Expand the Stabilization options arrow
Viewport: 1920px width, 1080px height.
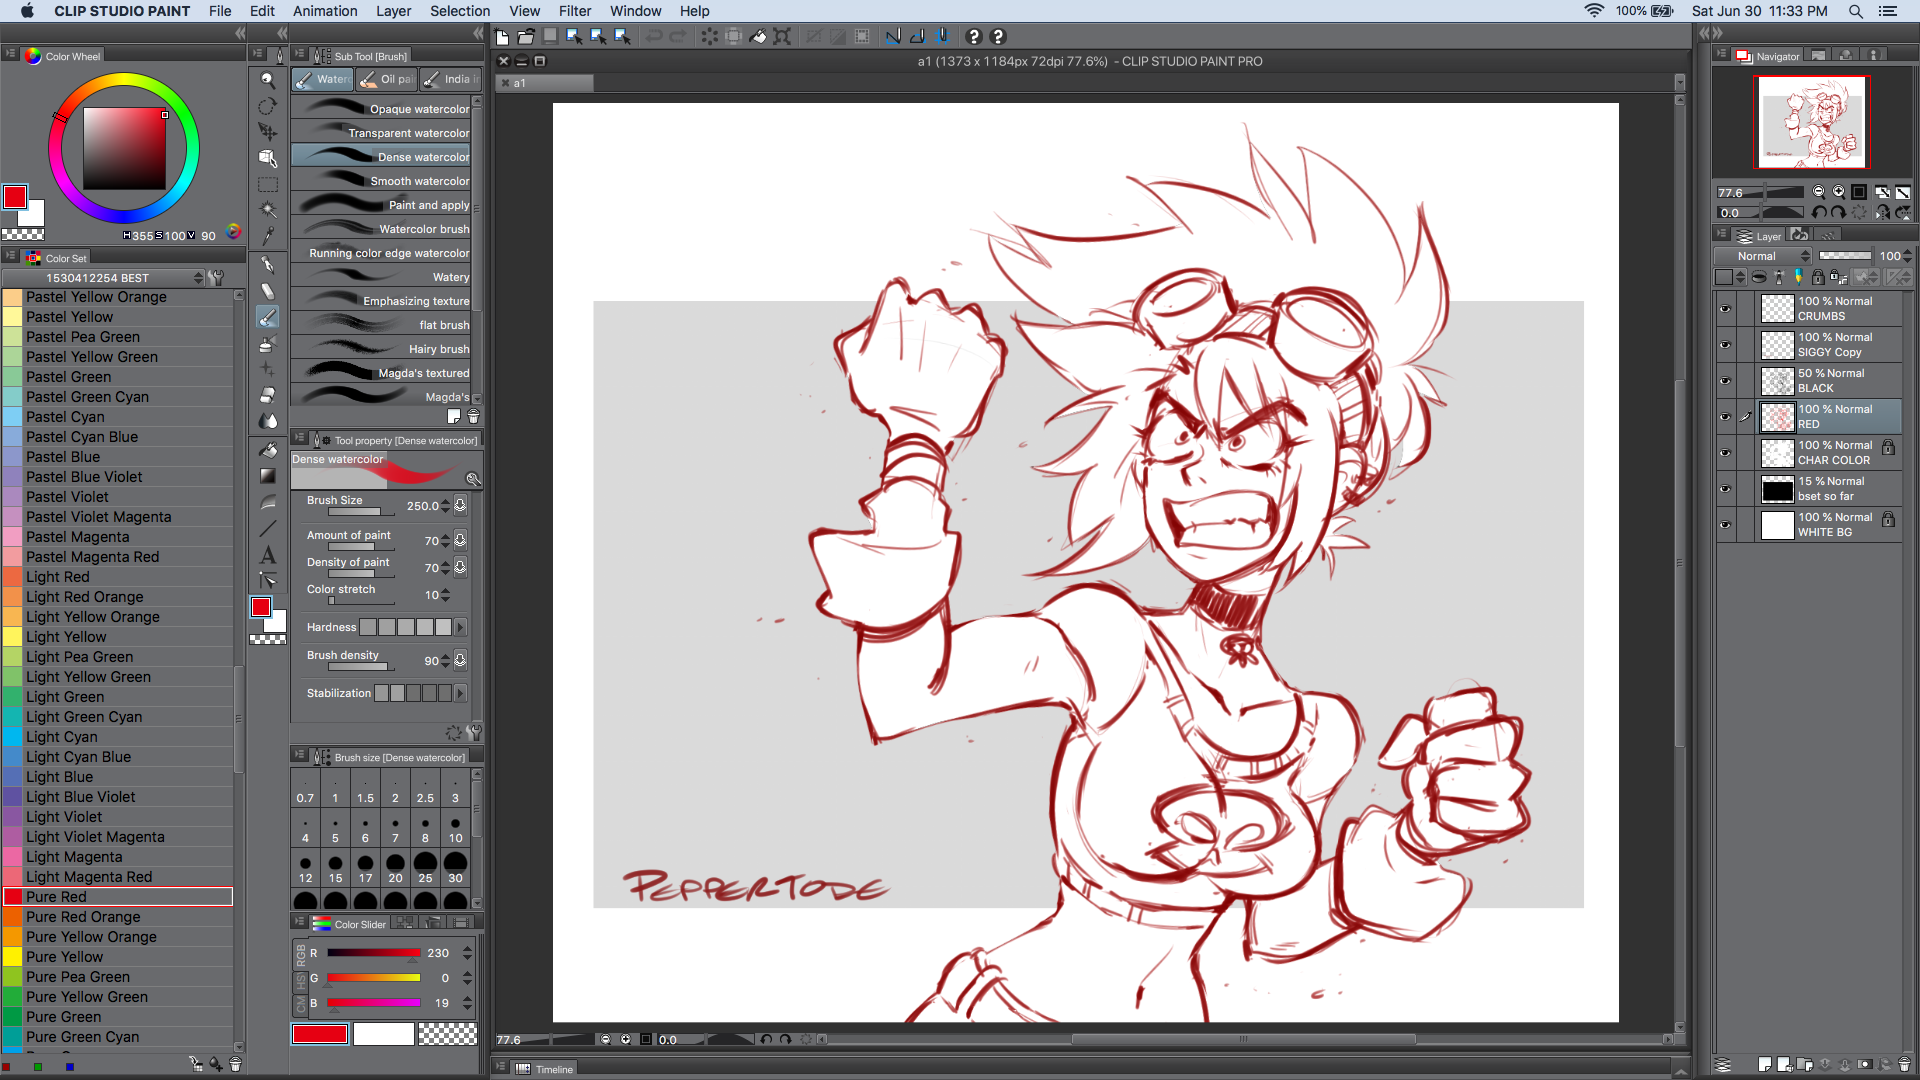click(x=460, y=693)
